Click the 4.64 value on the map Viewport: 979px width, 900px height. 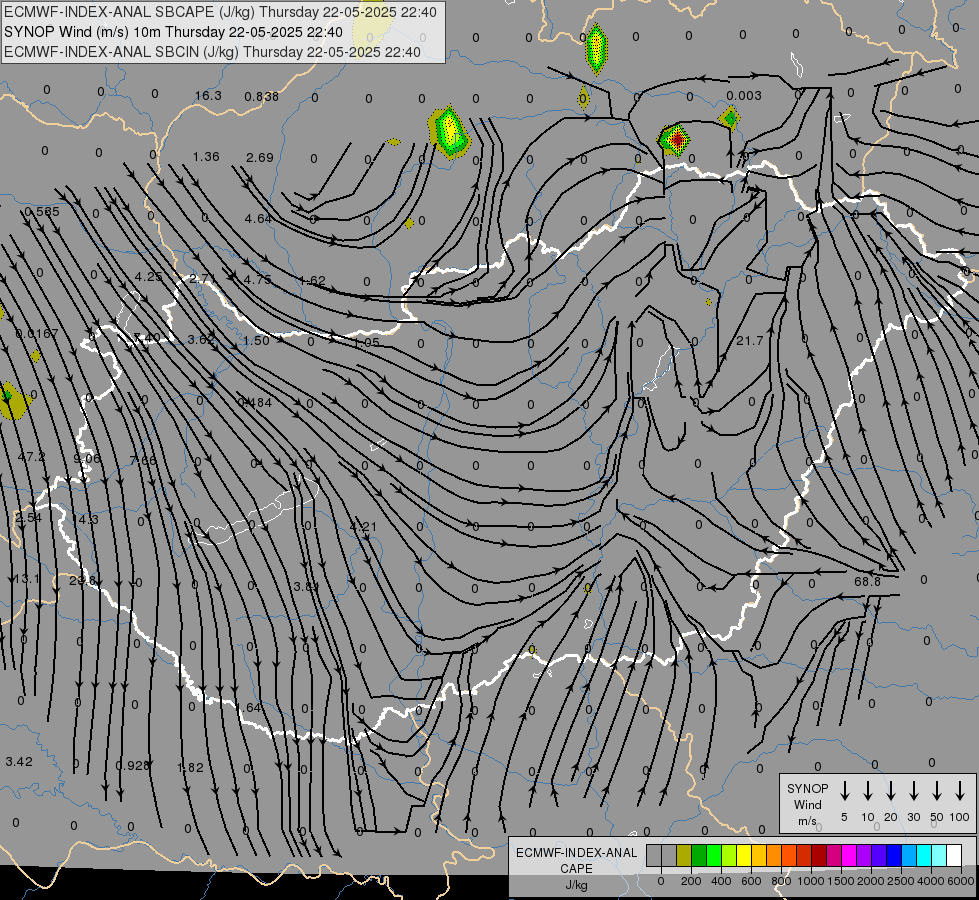pyautogui.click(x=258, y=219)
